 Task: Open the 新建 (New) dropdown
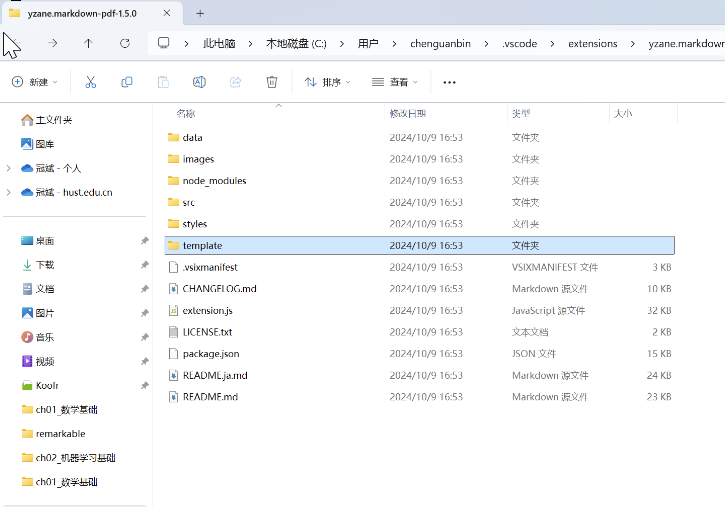tap(35, 82)
